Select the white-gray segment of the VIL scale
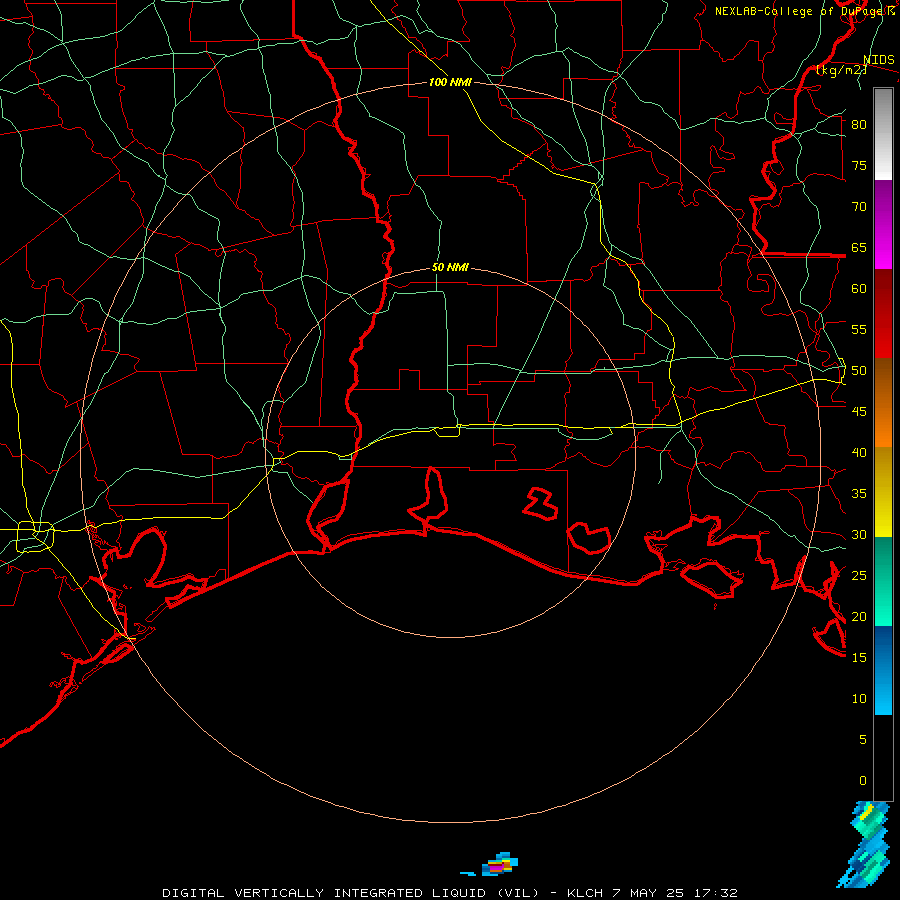 click(x=883, y=134)
